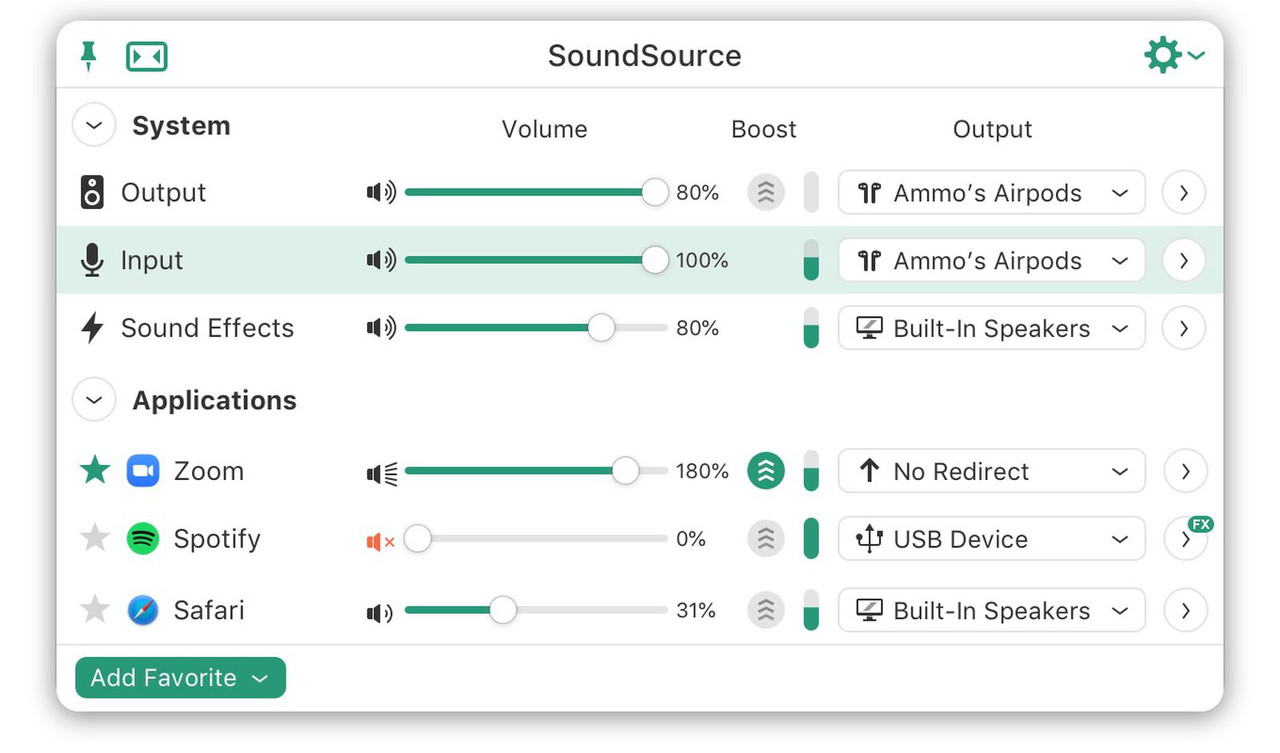Click the compact window mode icon
Screen dimensions: 1280x753
[x=146, y=55]
